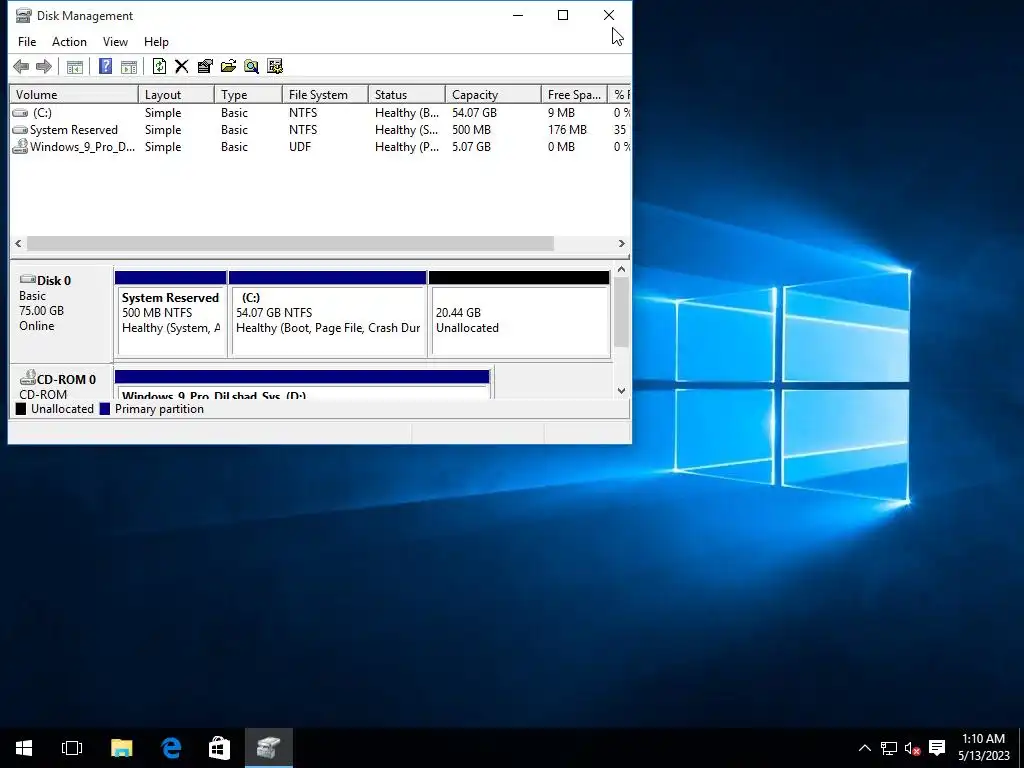Select the System Reserved volume drive icon
Image resolution: width=1024 pixels, height=768 pixels.
pyautogui.click(x=20, y=130)
